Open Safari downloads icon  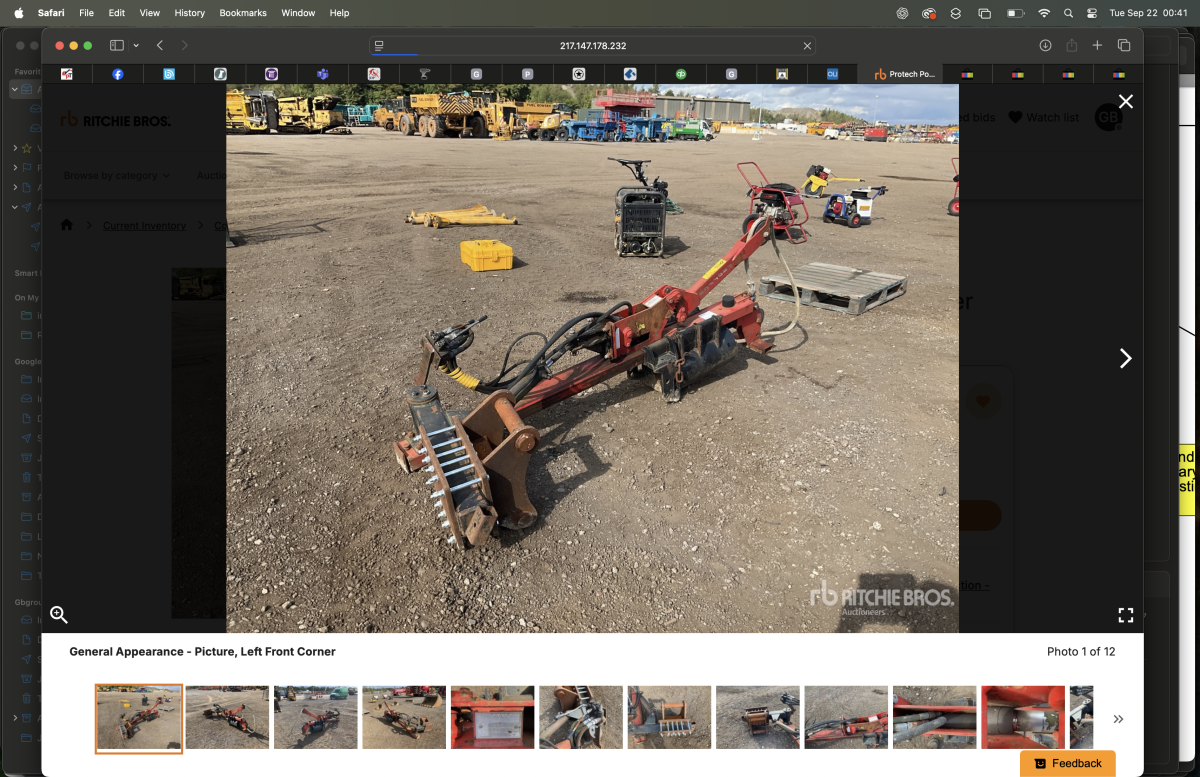coord(1045,45)
